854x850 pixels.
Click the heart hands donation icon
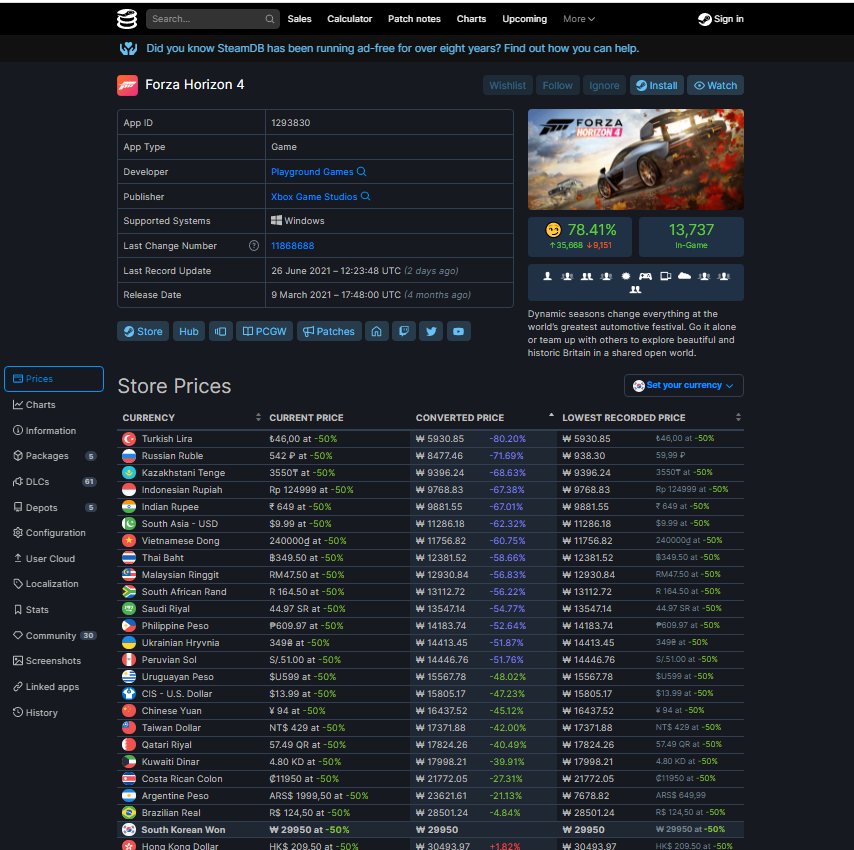pyautogui.click(x=129, y=48)
